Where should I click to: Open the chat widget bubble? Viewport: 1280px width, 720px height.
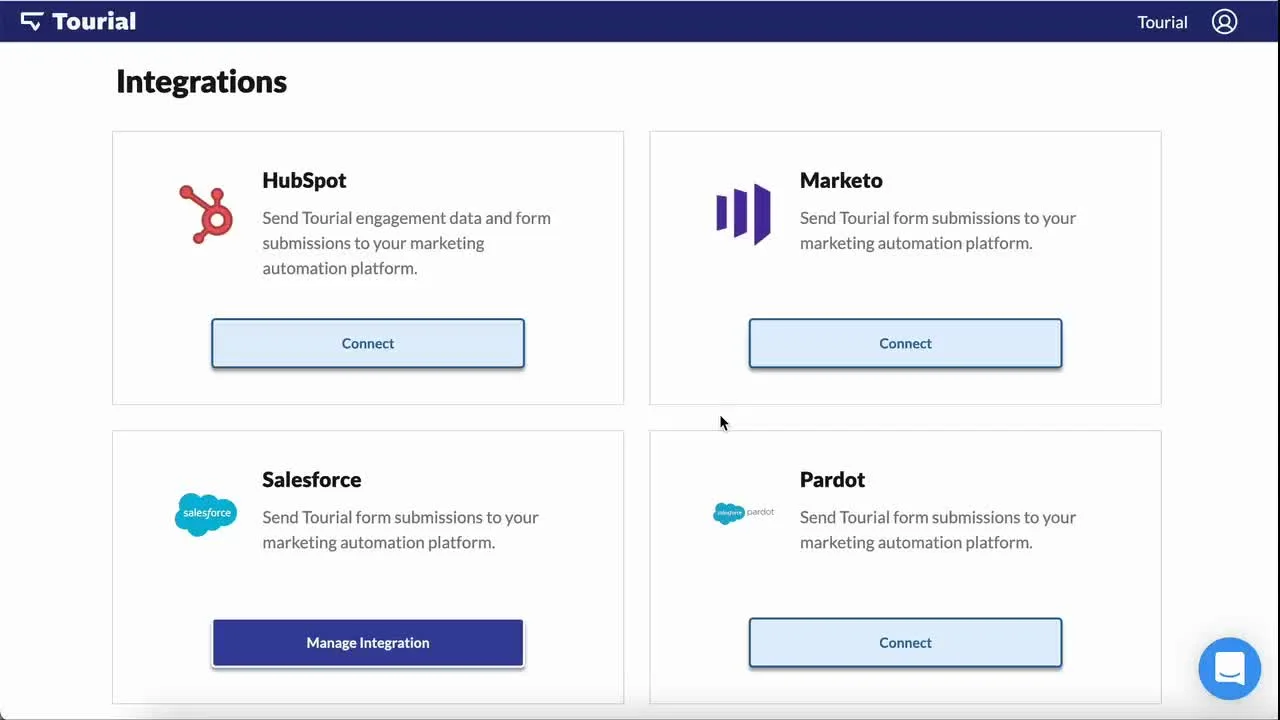click(1230, 668)
